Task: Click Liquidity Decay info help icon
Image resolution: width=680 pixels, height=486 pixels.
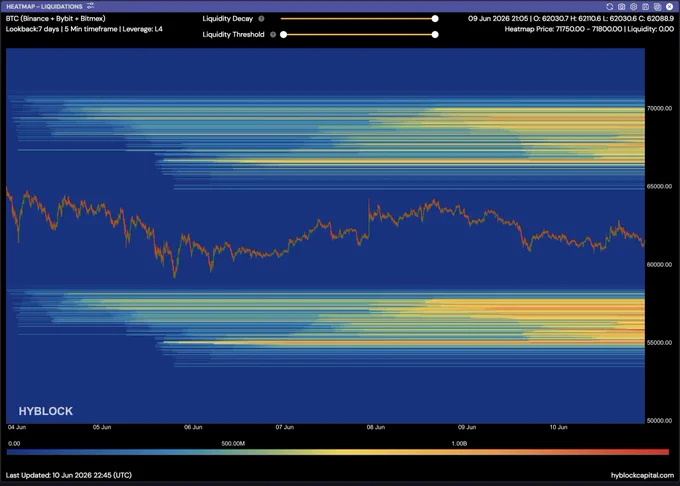Action: pos(261,19)
